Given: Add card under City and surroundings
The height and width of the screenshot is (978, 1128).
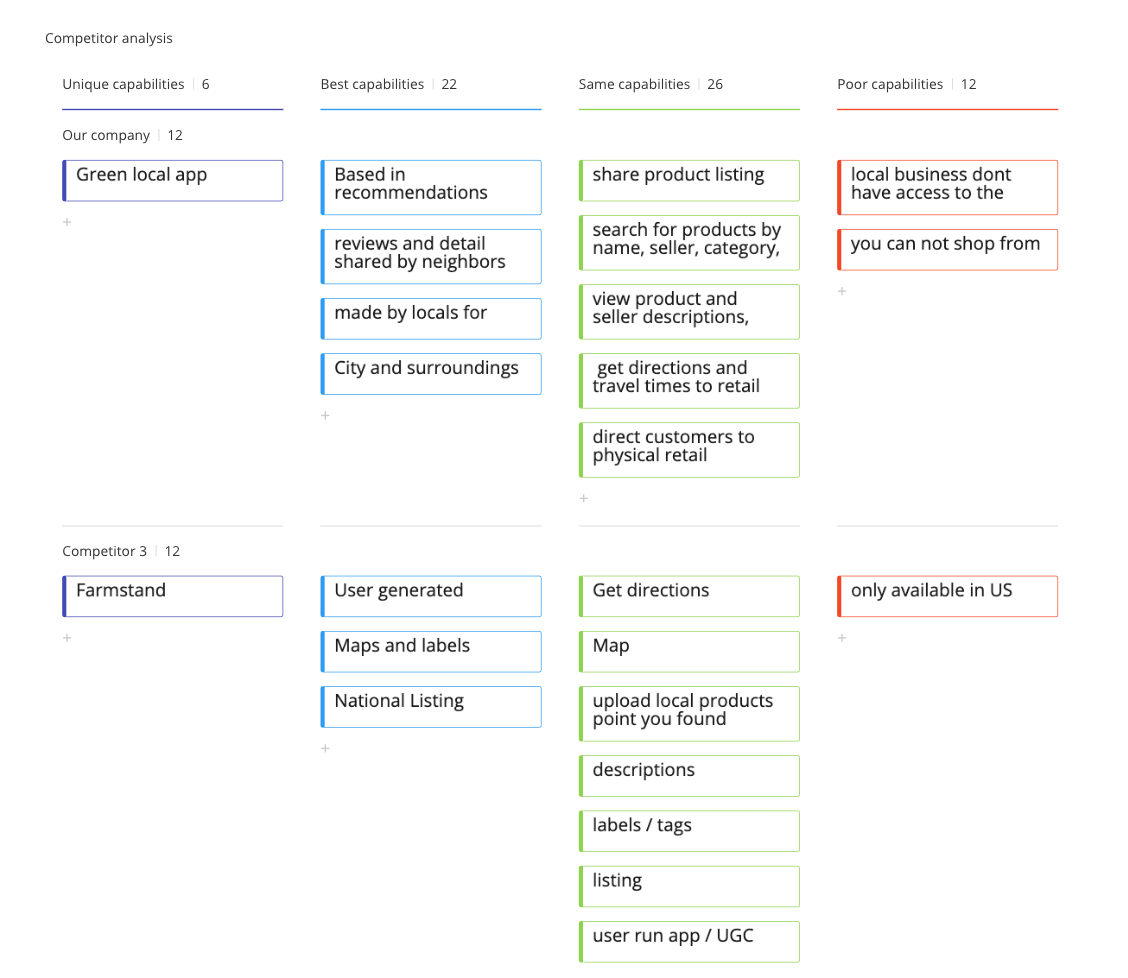Looking at the screenshot, I should pos(325,415).
